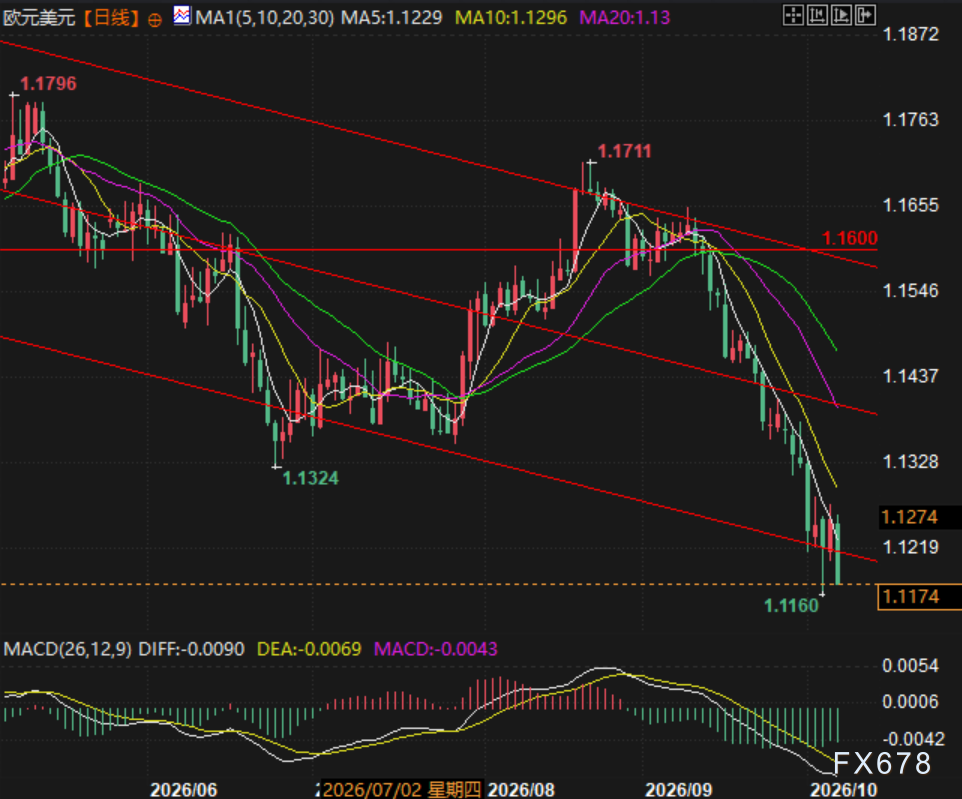Open the MA indicator chart icon

tap(182, 15)
